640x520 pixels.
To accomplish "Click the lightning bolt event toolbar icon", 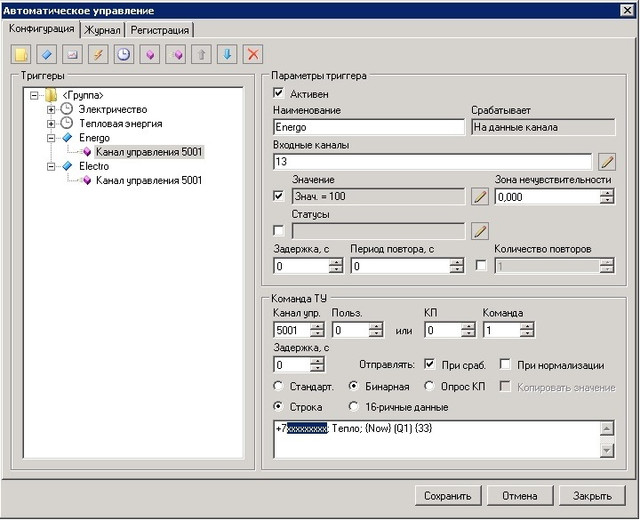I will coord(98,54).
